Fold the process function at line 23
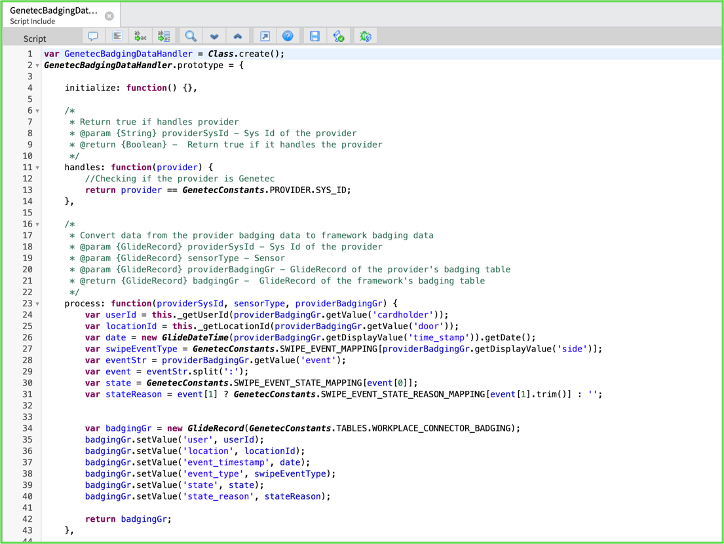The width and height of the screenshot is (724, 544). click(x=37, y=303)
